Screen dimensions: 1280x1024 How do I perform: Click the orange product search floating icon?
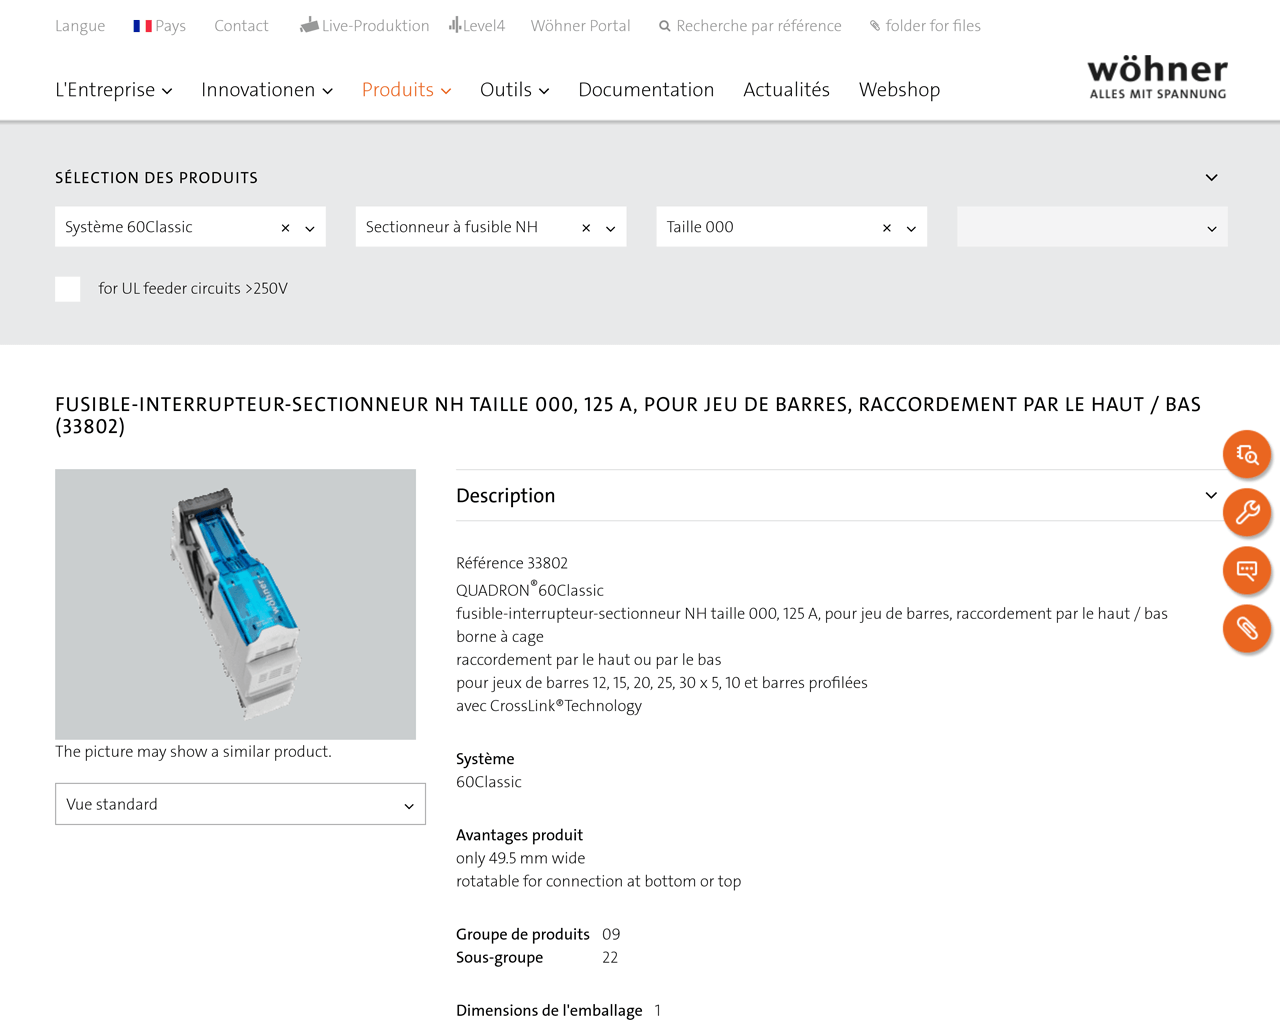pos(1247,455)
